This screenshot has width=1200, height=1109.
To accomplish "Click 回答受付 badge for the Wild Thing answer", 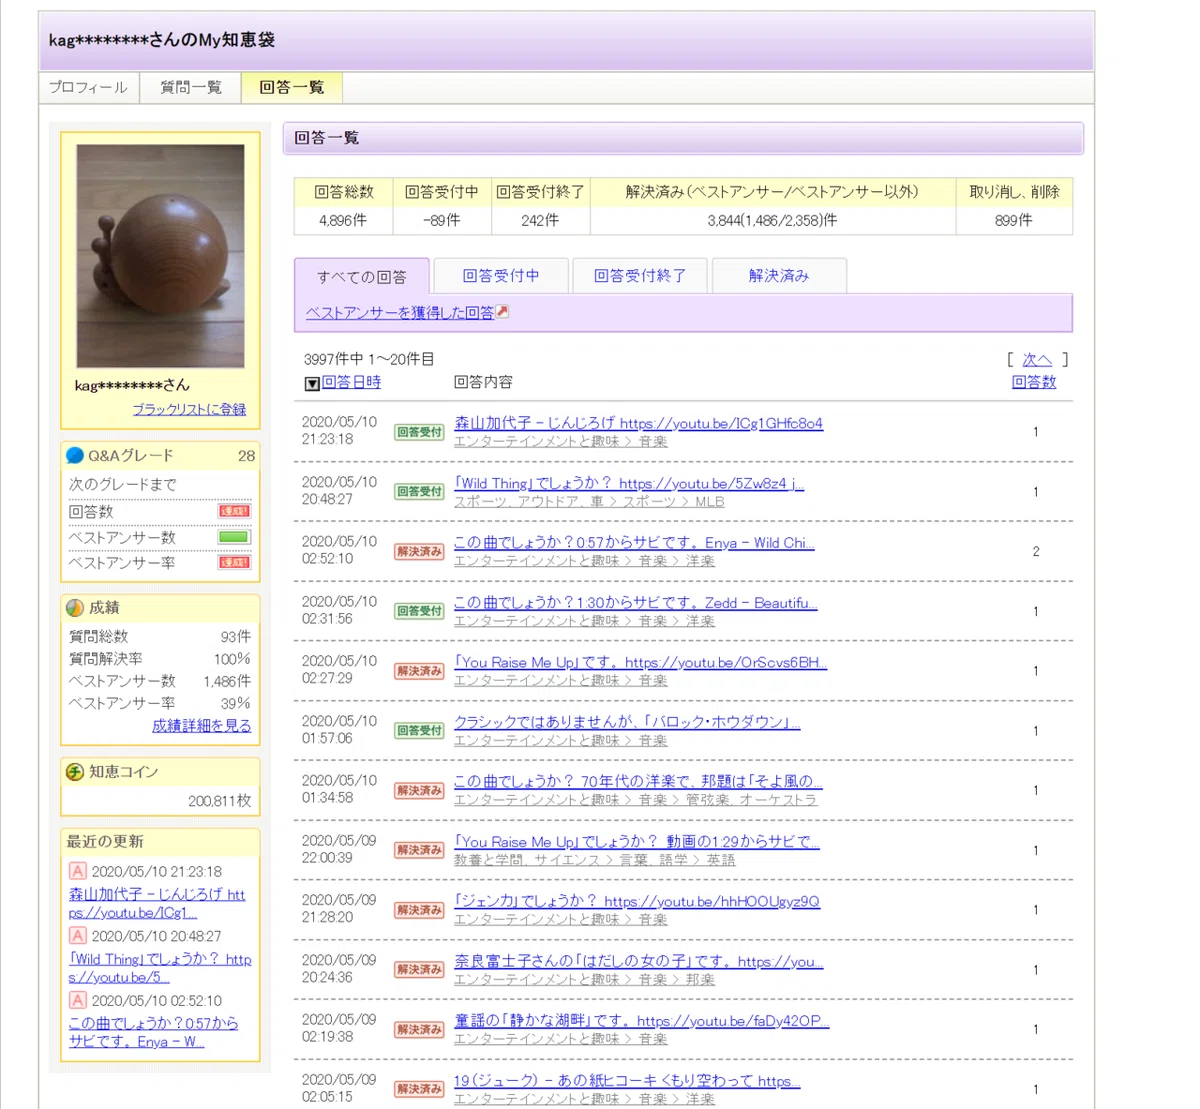I will [419, 492].
